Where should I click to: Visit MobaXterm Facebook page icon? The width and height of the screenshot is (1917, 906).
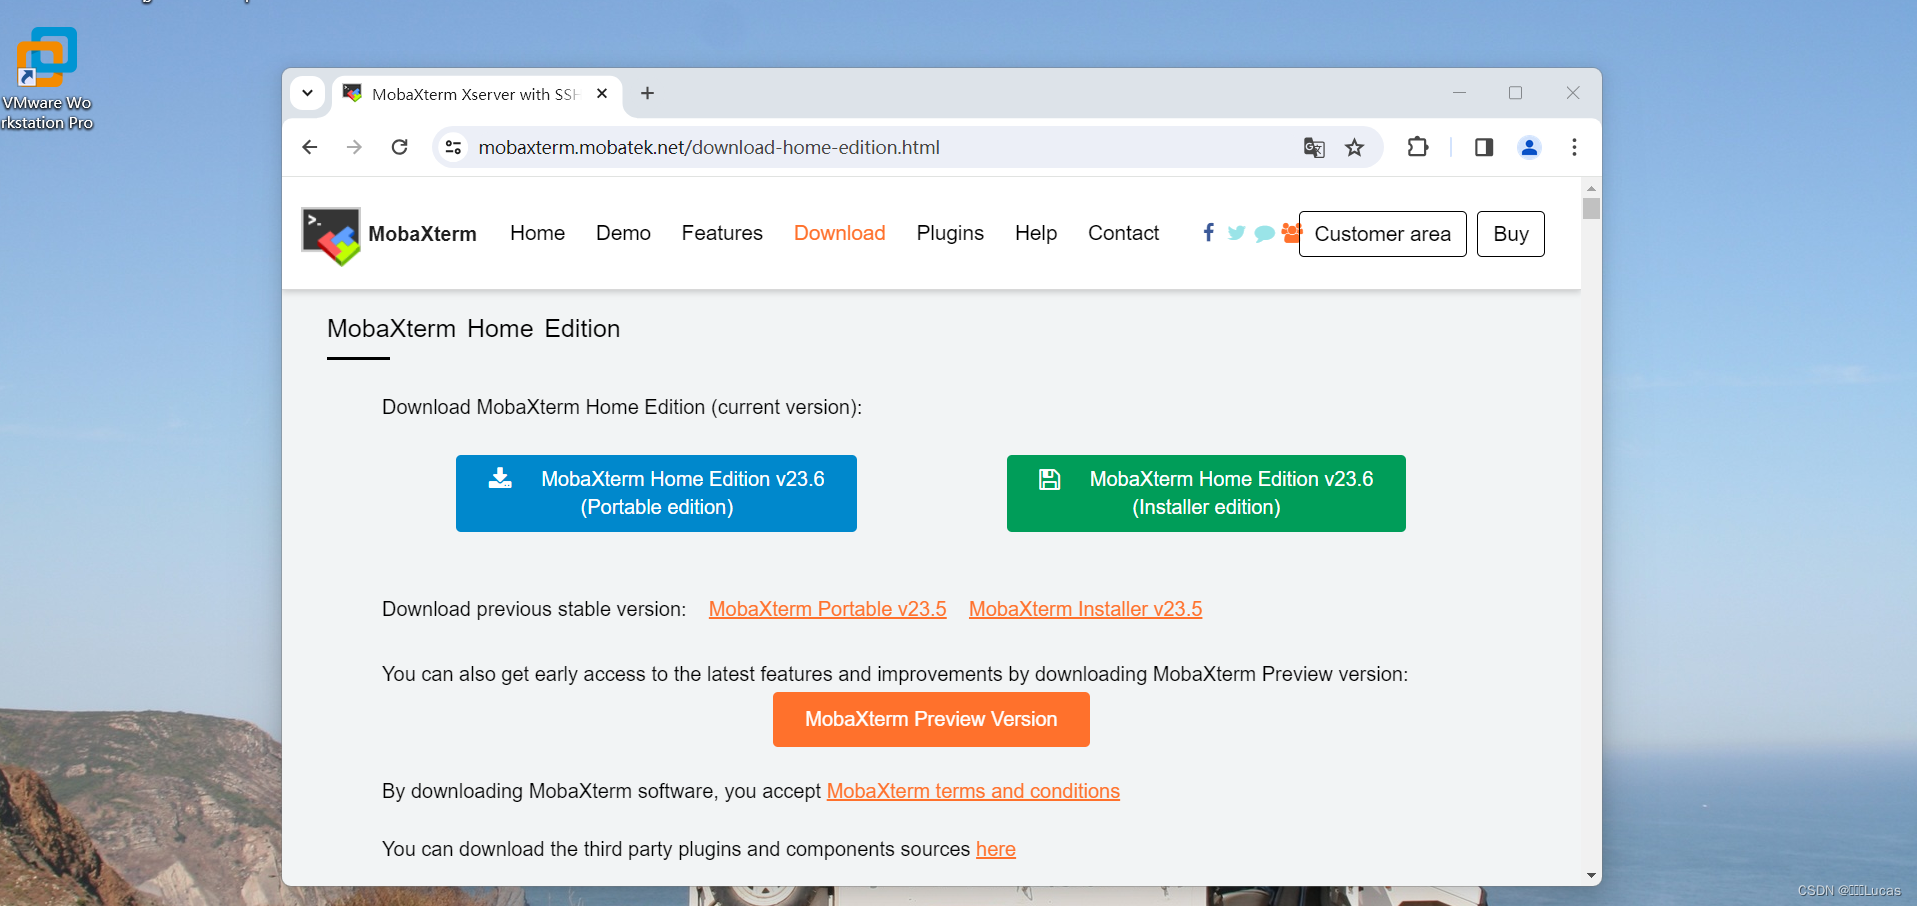click(1209, 233)
